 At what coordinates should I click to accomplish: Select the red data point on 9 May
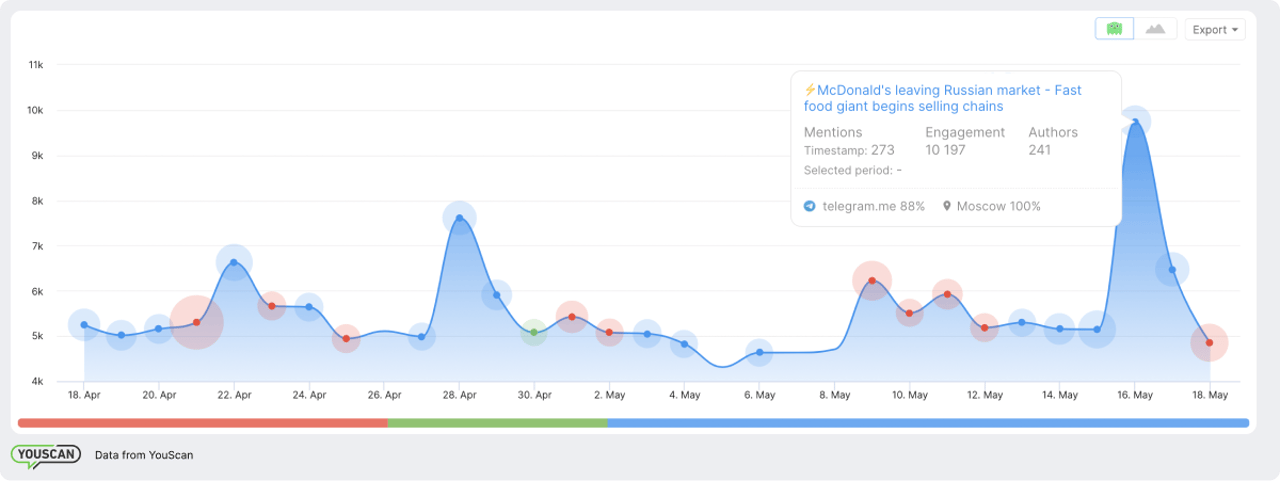872,280
